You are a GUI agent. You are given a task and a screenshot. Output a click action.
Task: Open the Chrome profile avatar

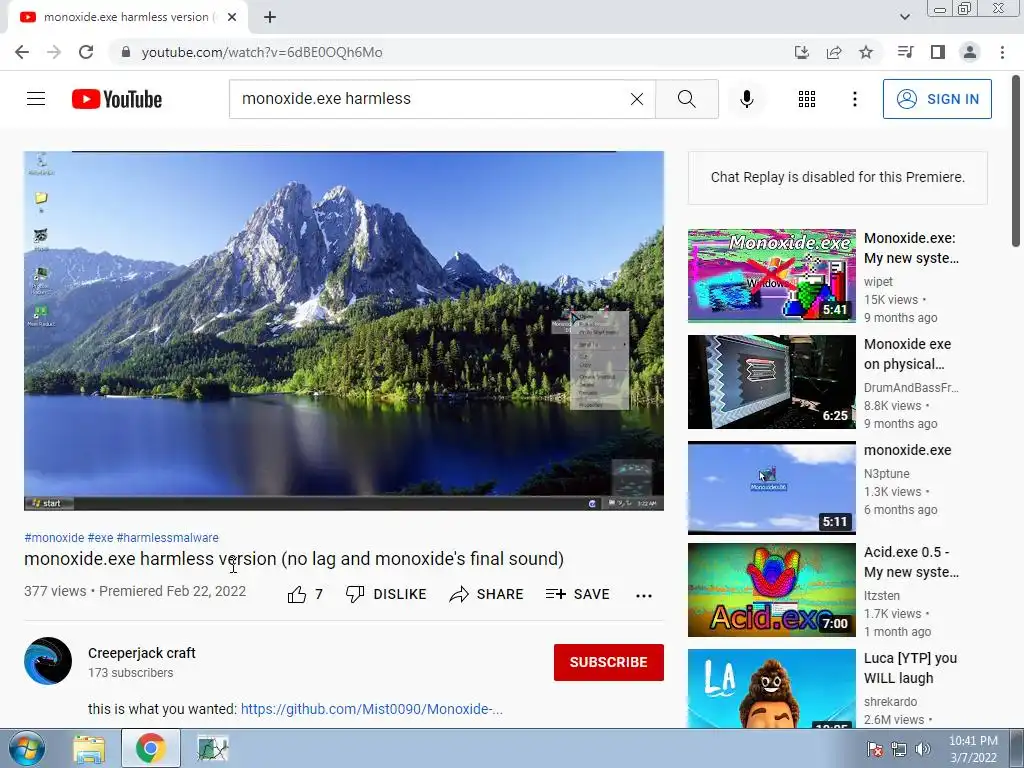point(970,52)
